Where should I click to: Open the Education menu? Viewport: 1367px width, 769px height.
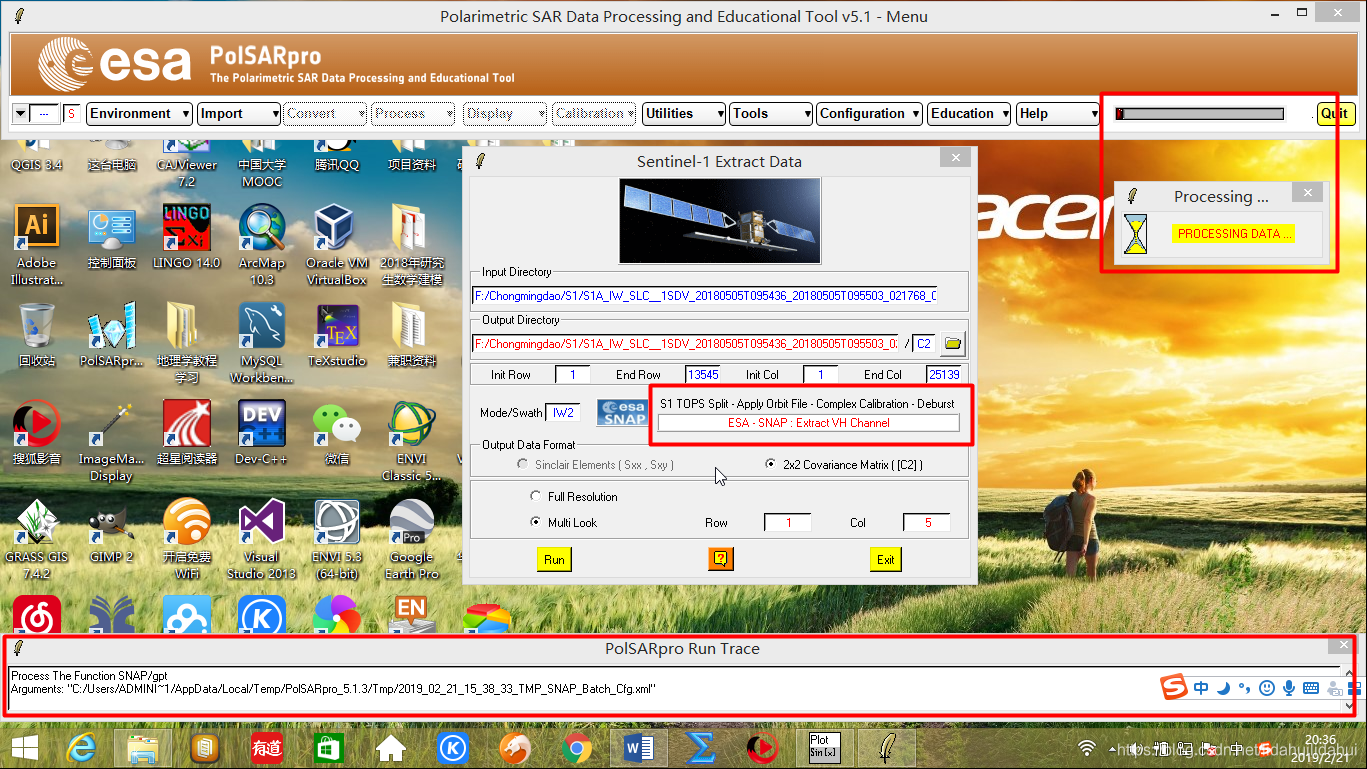(x=969, y=114)
